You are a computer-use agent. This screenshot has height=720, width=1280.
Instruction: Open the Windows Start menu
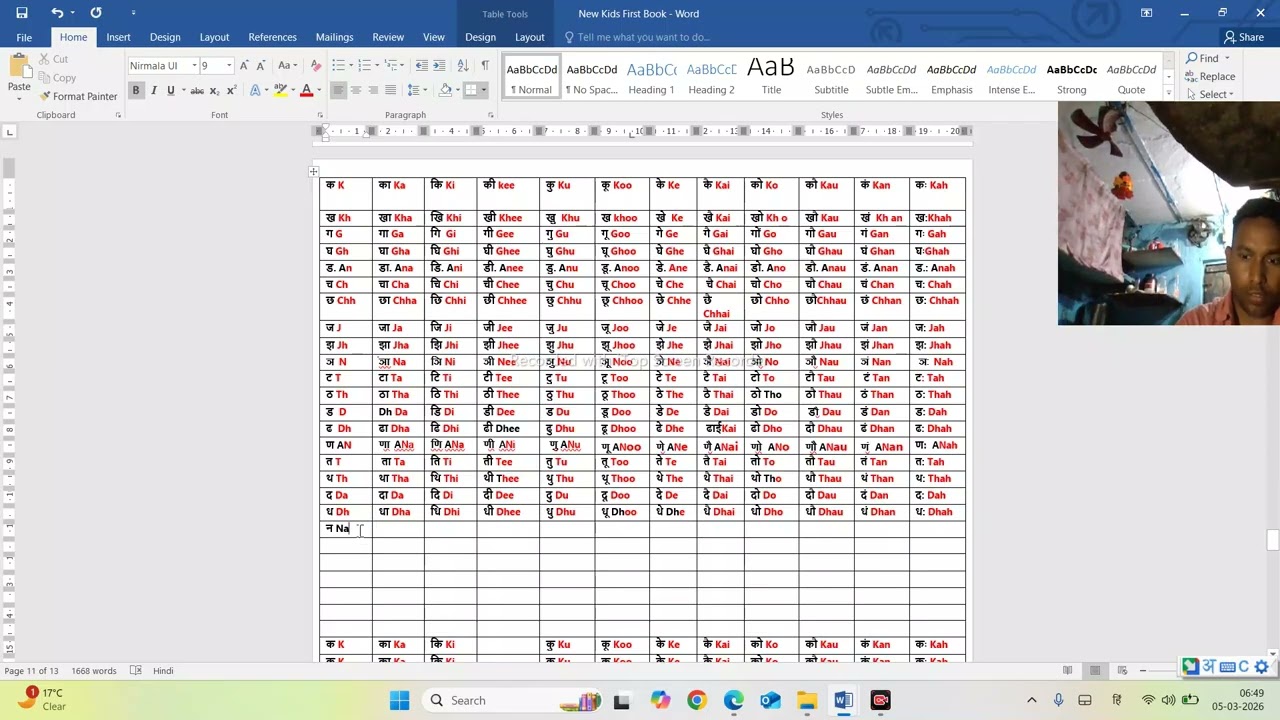pyautogui.click(x=399, y=700)
